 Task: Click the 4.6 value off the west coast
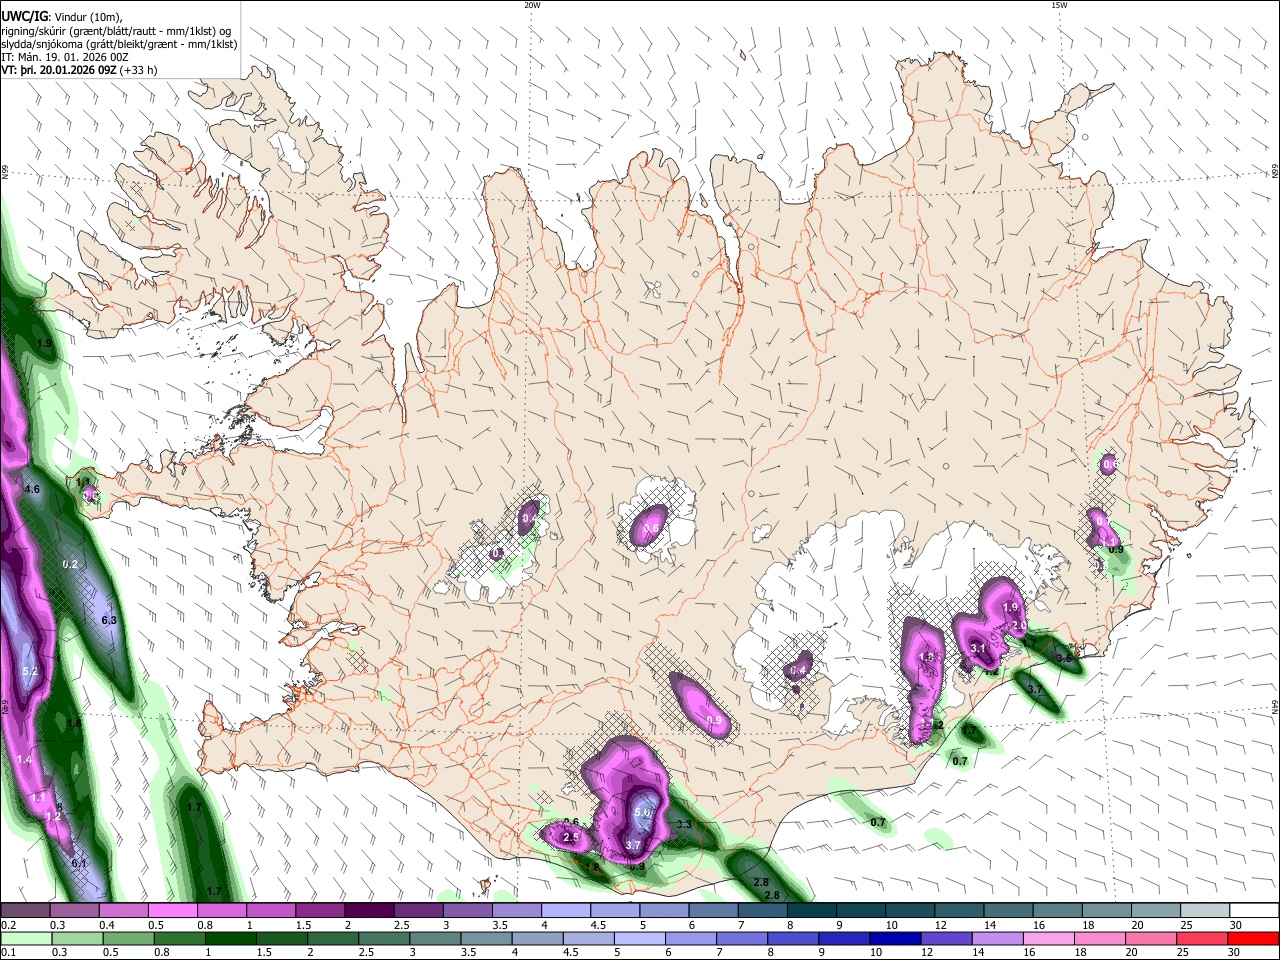point(32,489)
